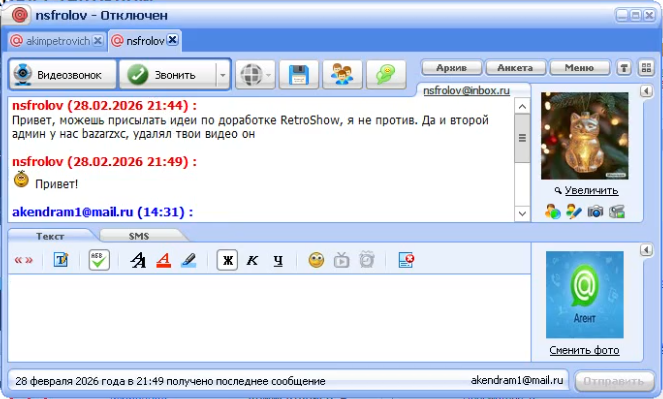Click the clear message icon with red X
663x399 pixels.
pos(406,260)
